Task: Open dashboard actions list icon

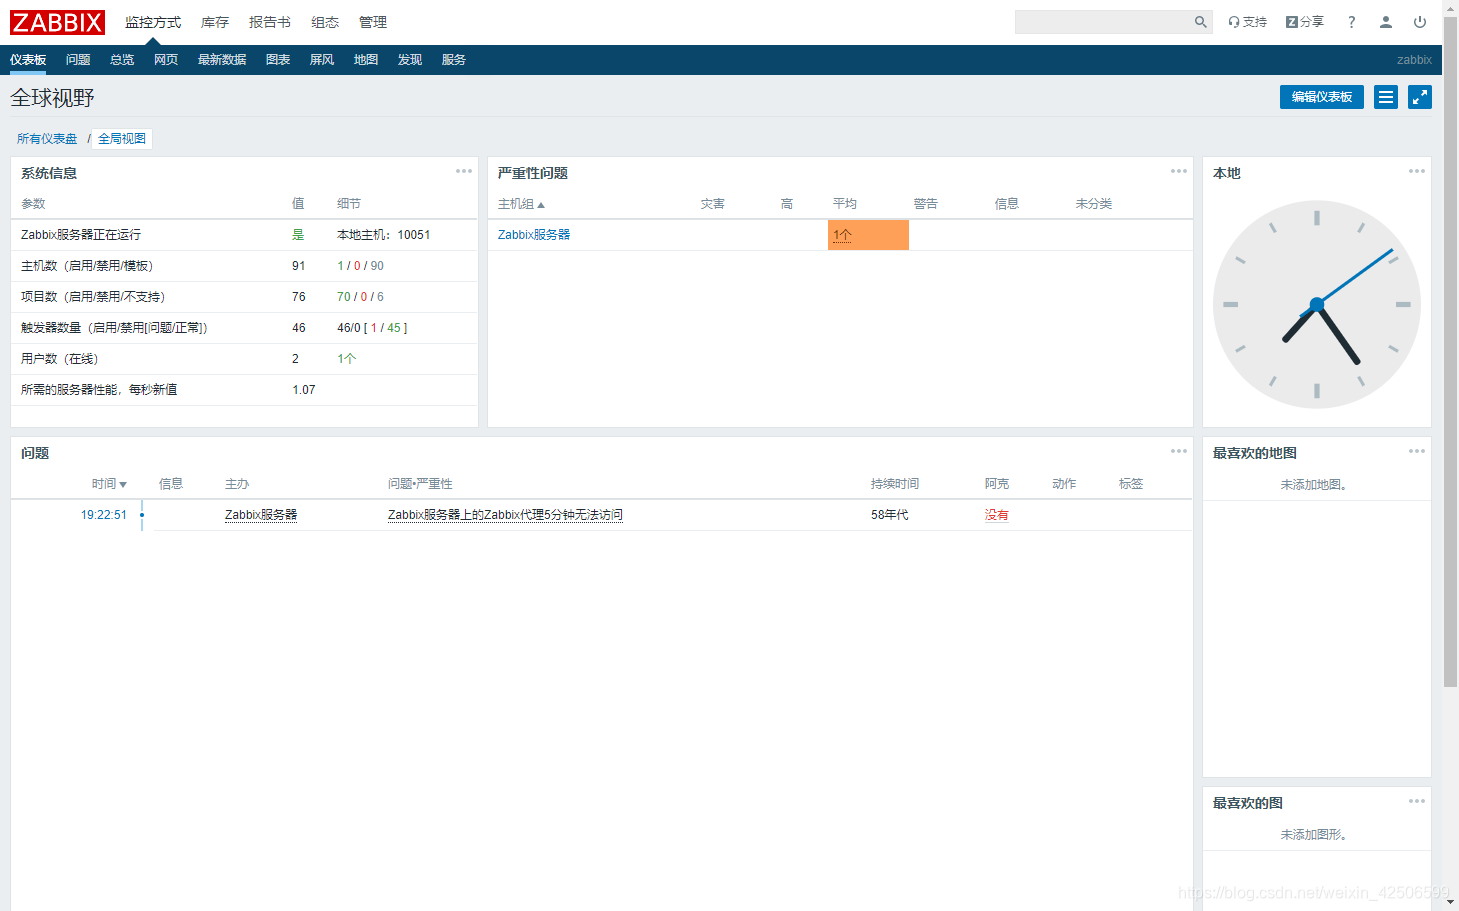Action: [1386, 97]
